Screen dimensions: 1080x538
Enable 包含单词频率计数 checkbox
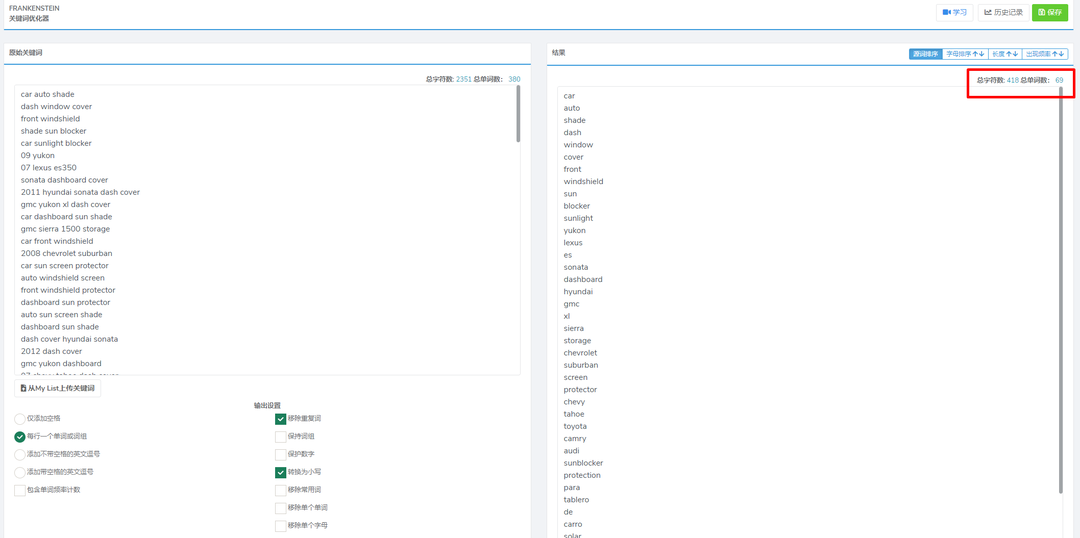pos(20,490)
